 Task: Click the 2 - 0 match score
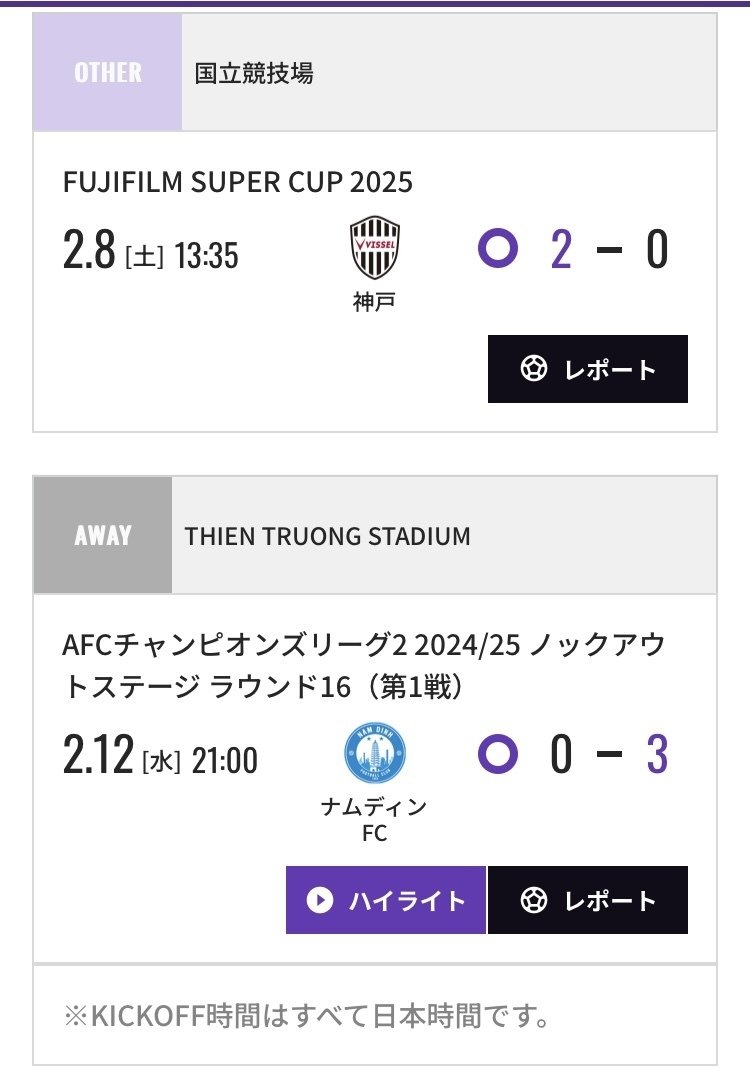(x=608, y=249)
